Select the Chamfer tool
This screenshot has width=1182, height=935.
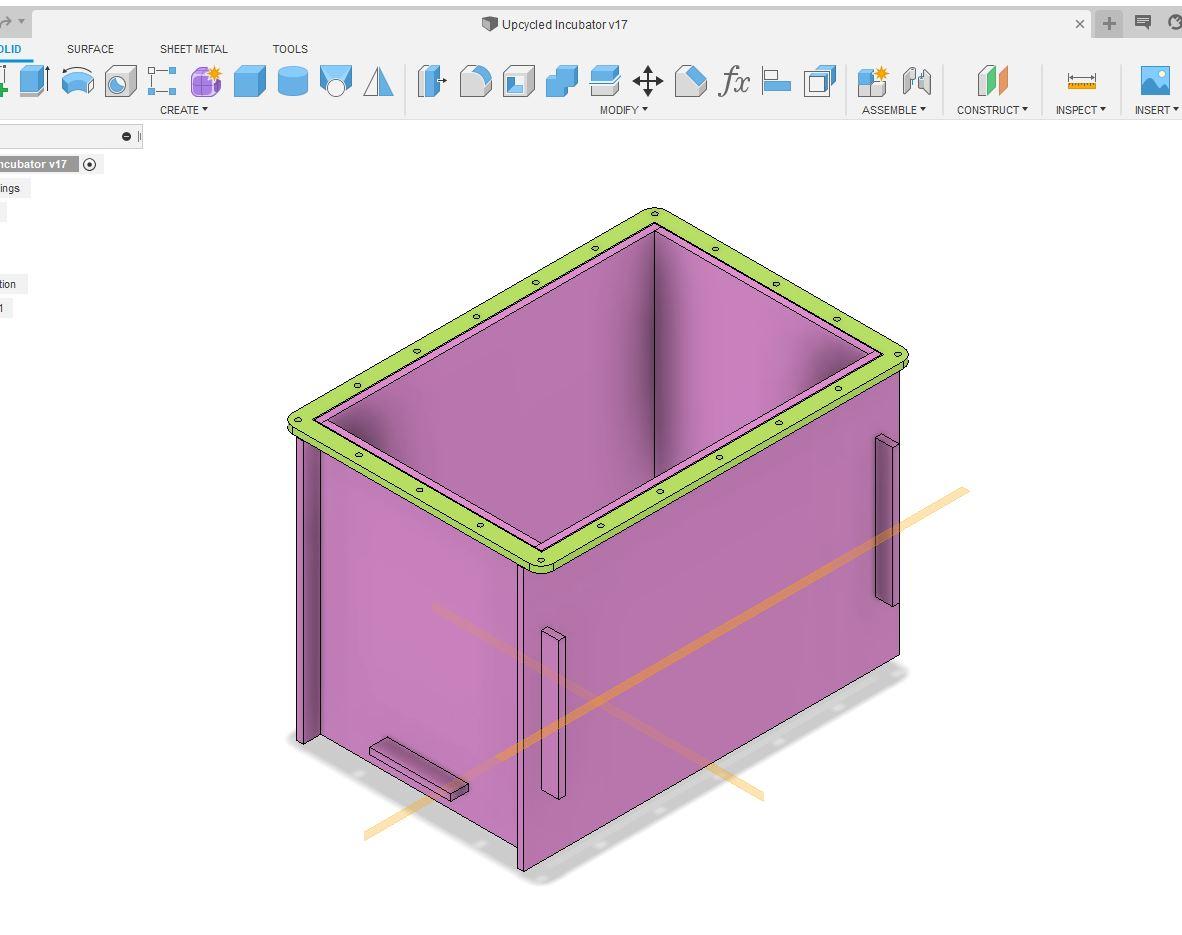pos(691,81)
